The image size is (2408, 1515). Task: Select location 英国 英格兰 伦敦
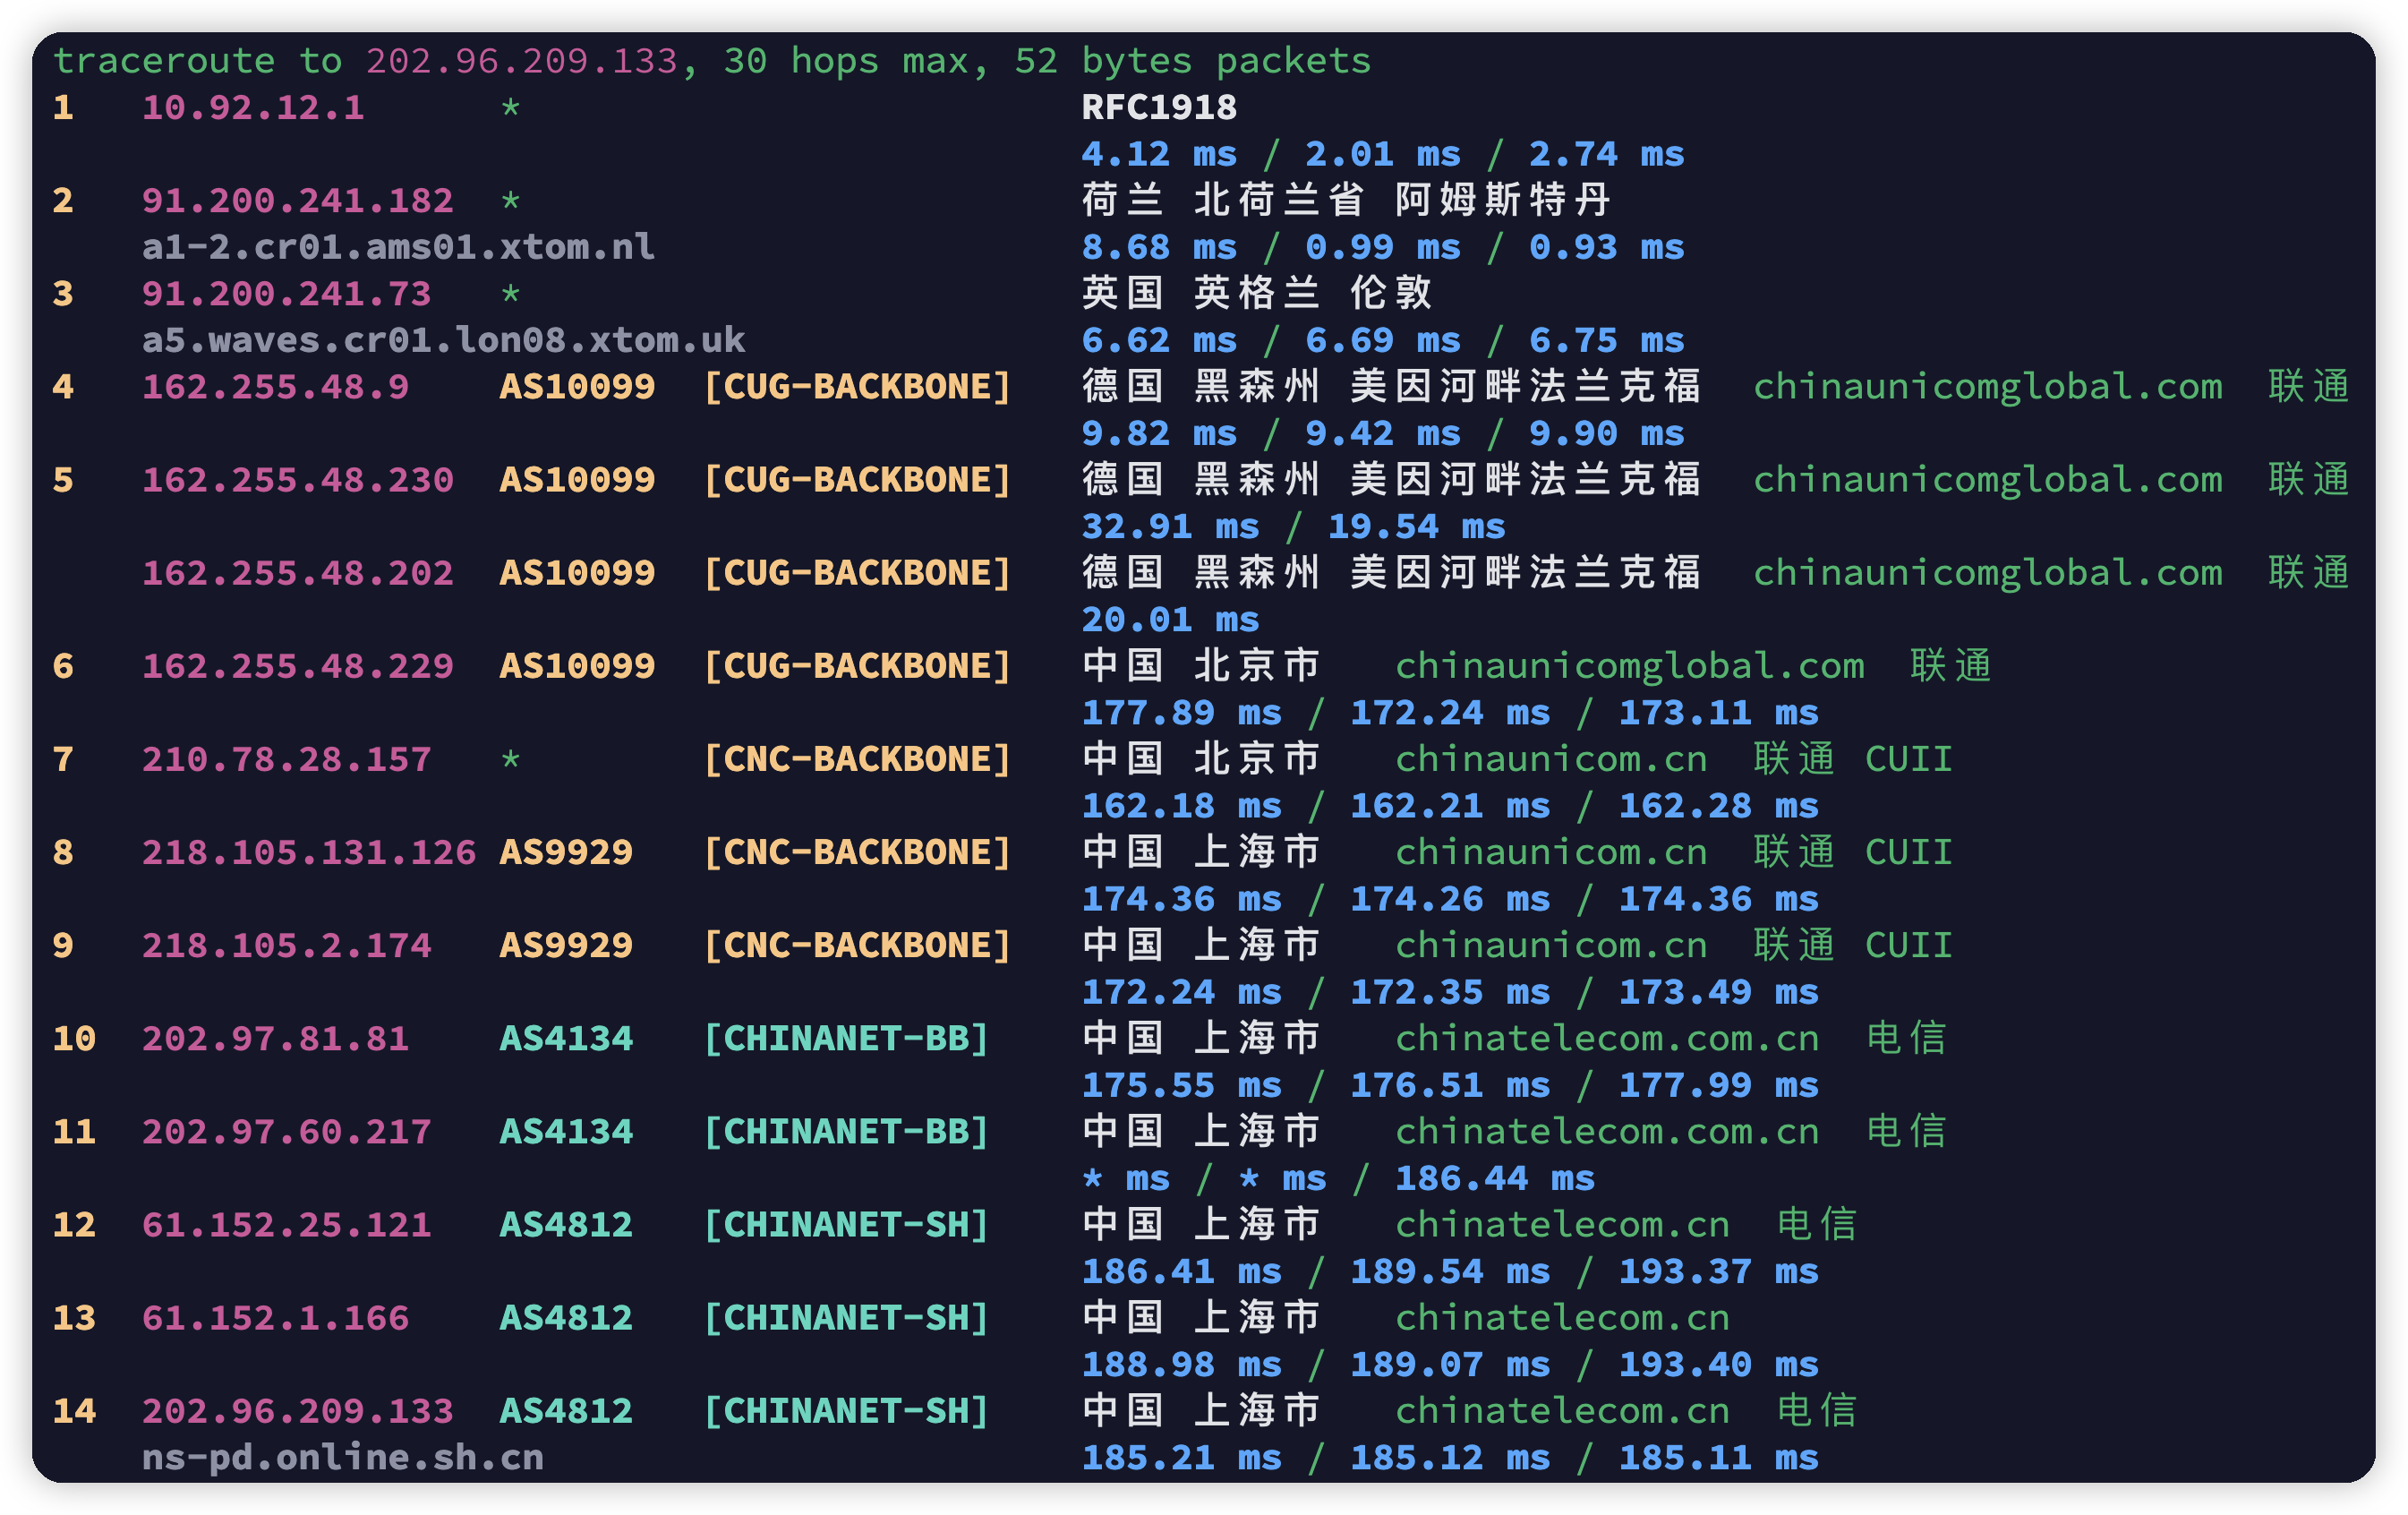pyautogui.click(x=1257, y=294)
